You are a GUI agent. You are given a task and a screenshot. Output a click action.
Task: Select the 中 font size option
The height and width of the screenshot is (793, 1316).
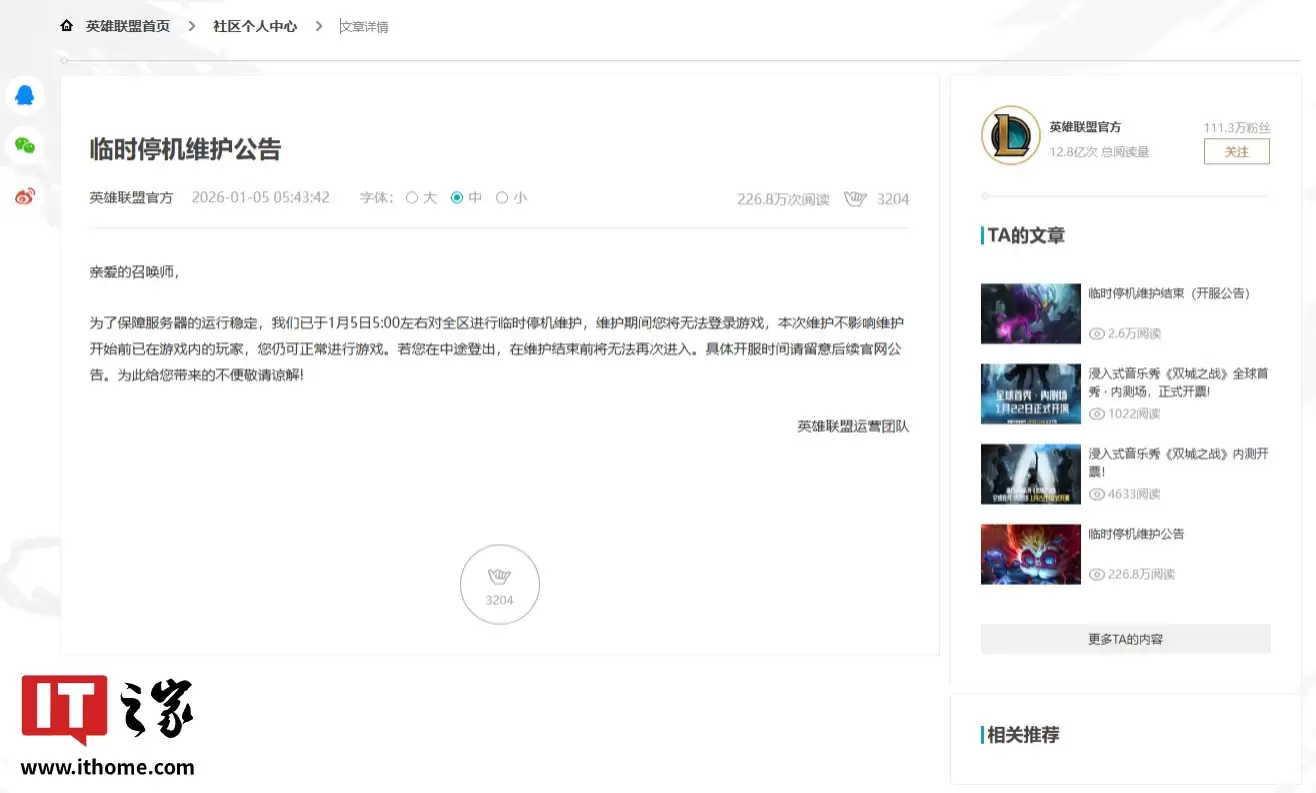(457, 197)
